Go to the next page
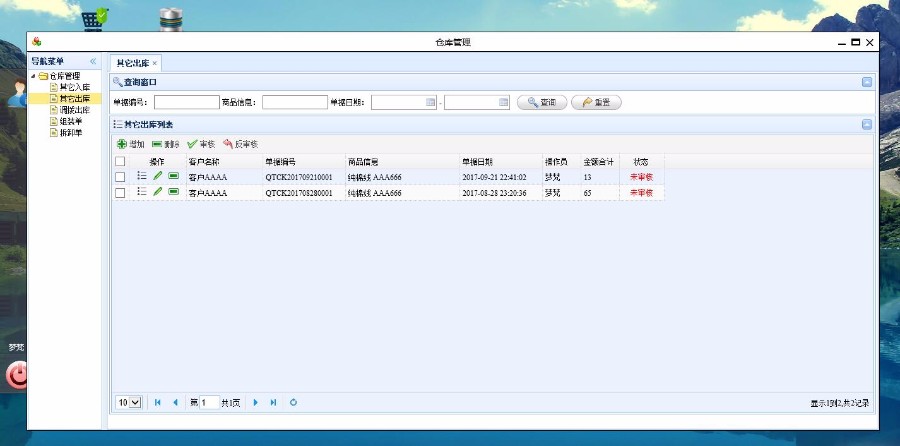This screenshot has width=900, height=446. click(256, 402)
